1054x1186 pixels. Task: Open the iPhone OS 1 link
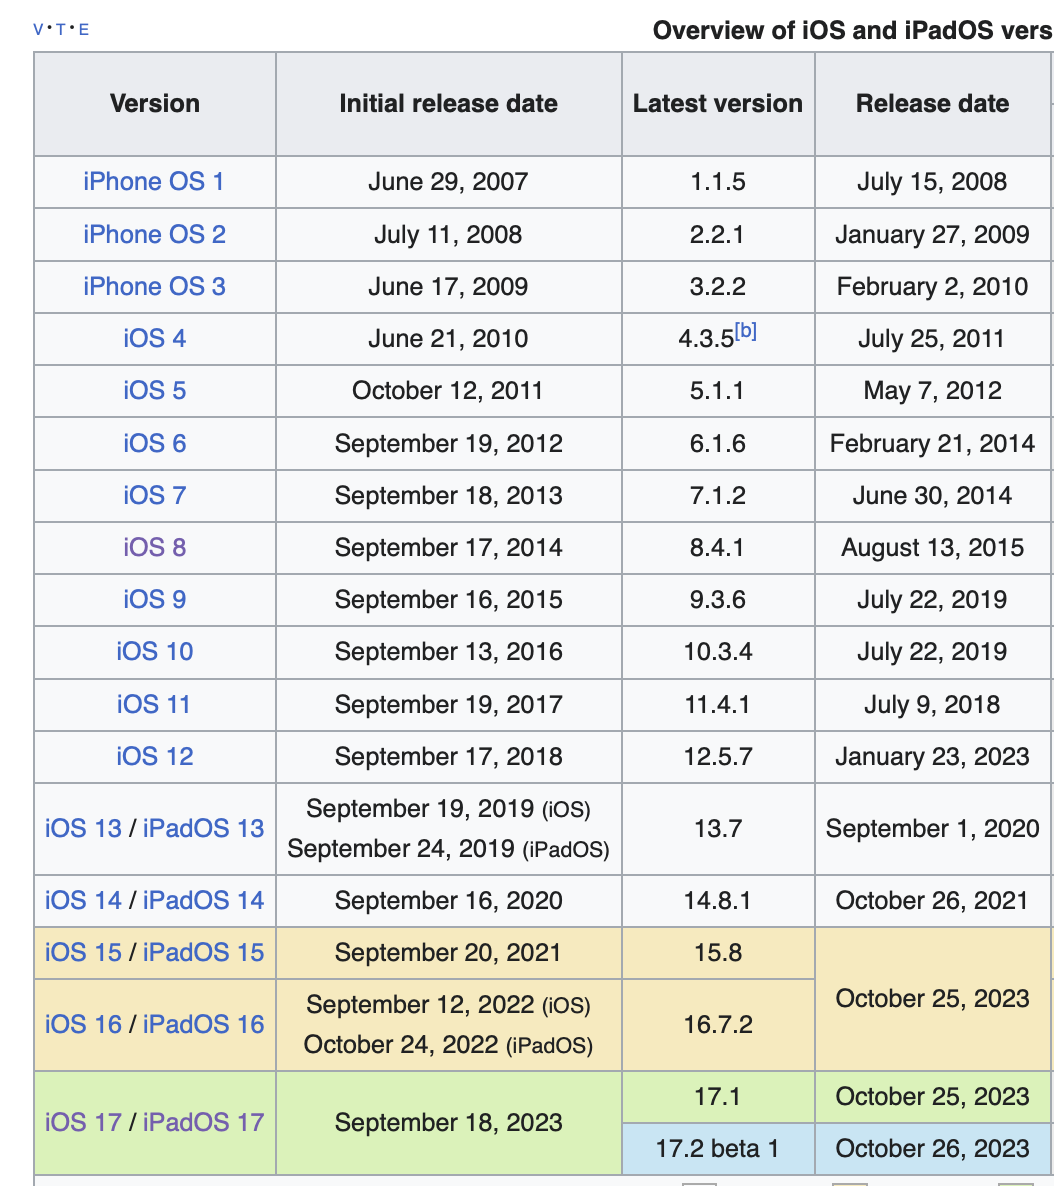154,182
